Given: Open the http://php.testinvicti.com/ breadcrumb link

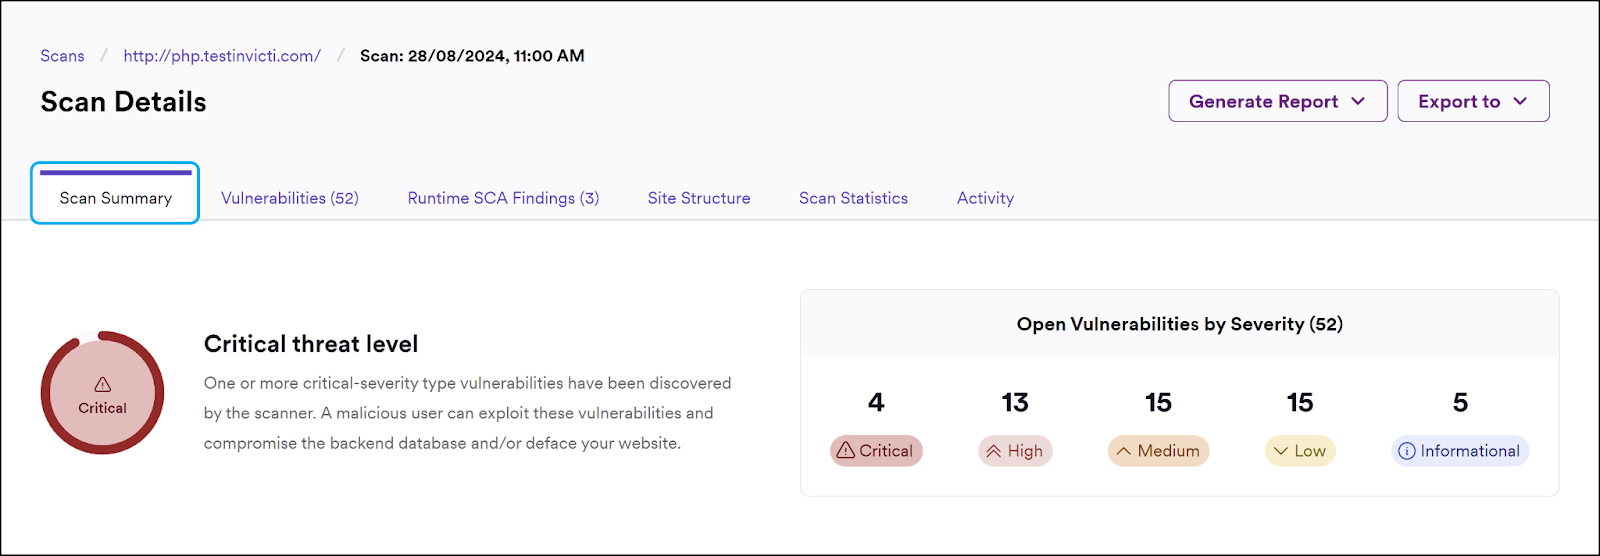Looking at the screenshot, I should [222, 56].
